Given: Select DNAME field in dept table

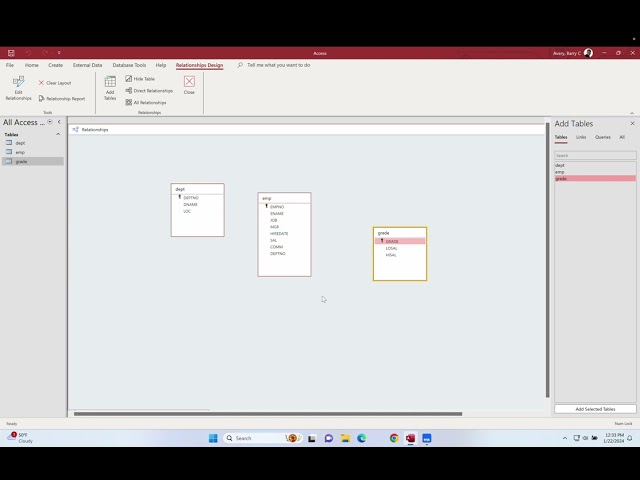Looking at the screenshot, I should (x=190, y=204).
